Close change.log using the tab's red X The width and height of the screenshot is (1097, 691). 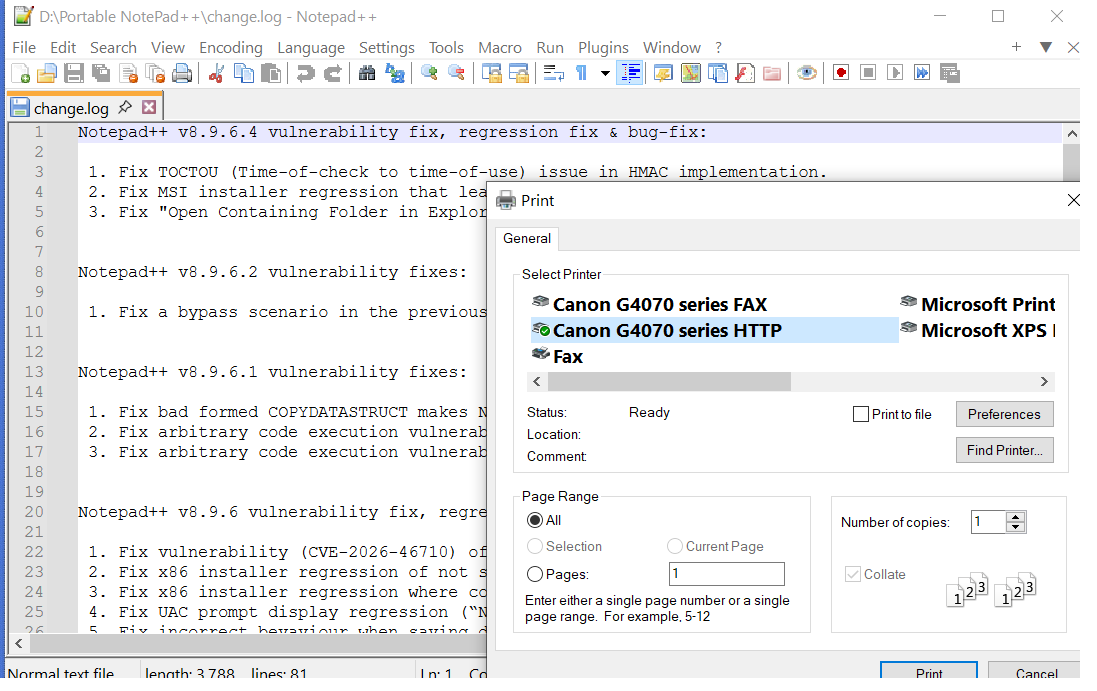tap(148, 107)
